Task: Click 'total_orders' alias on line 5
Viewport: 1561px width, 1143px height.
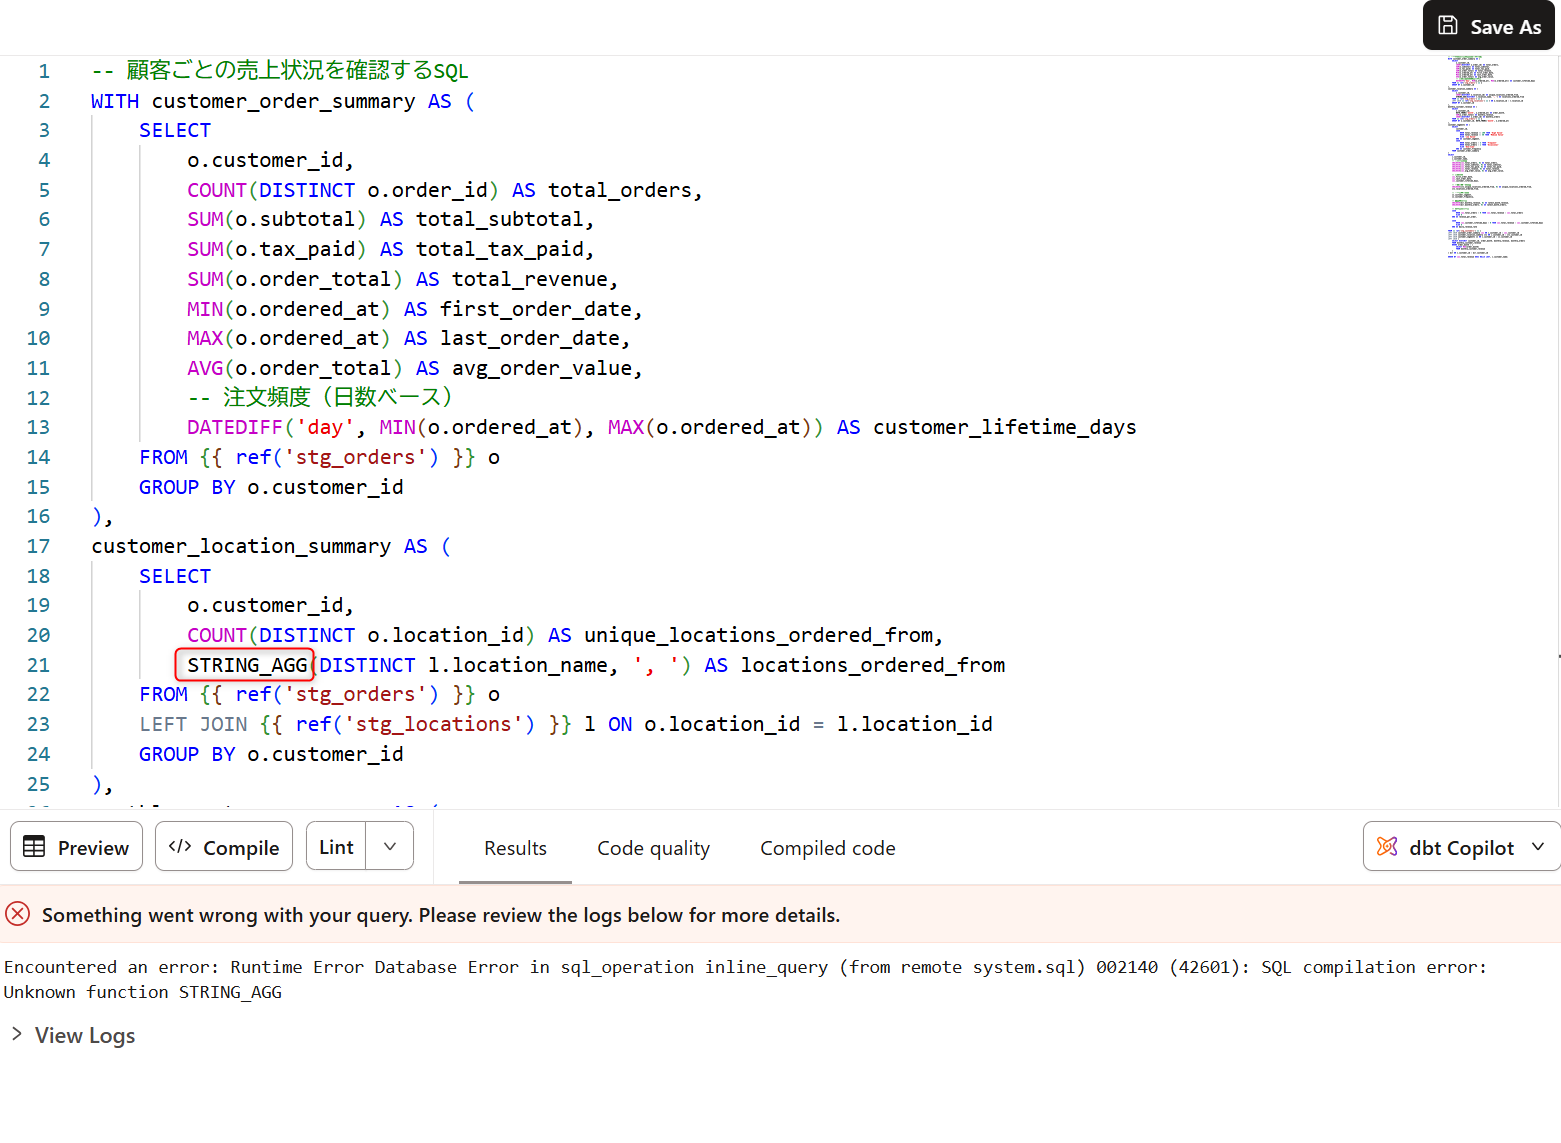Action: (x=619, y=190)
